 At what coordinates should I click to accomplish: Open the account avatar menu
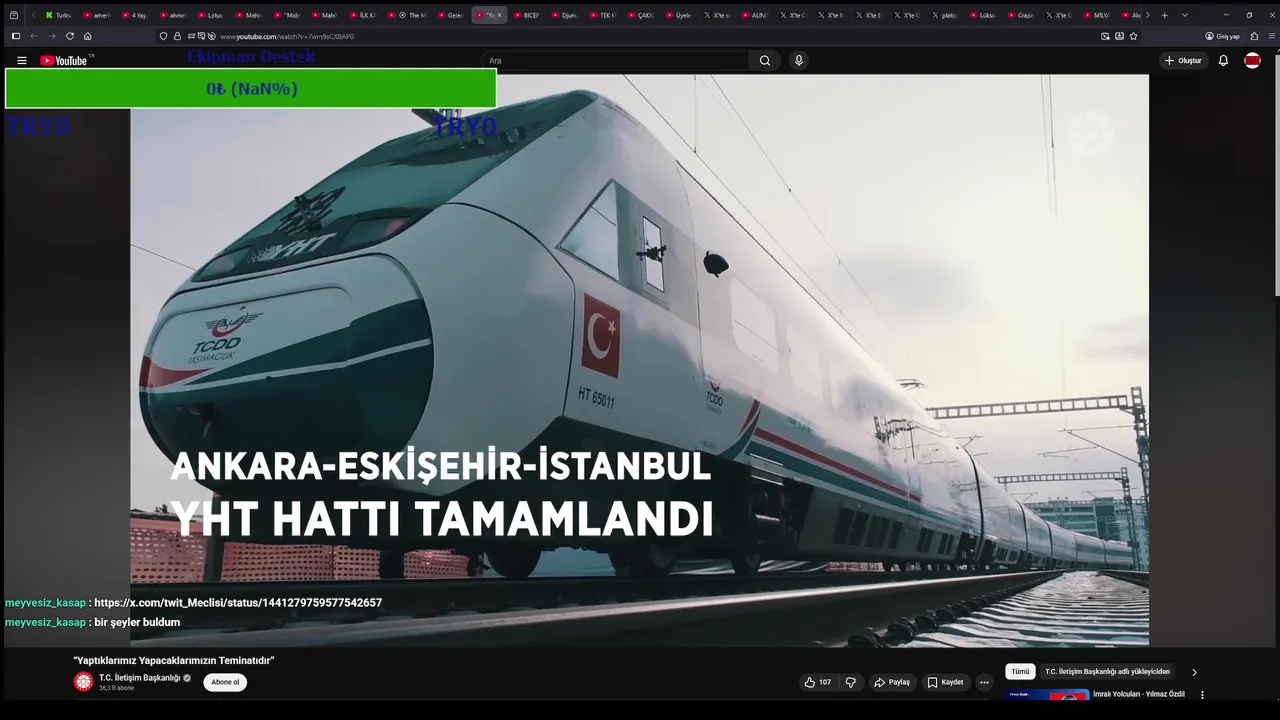point(1252,61)
